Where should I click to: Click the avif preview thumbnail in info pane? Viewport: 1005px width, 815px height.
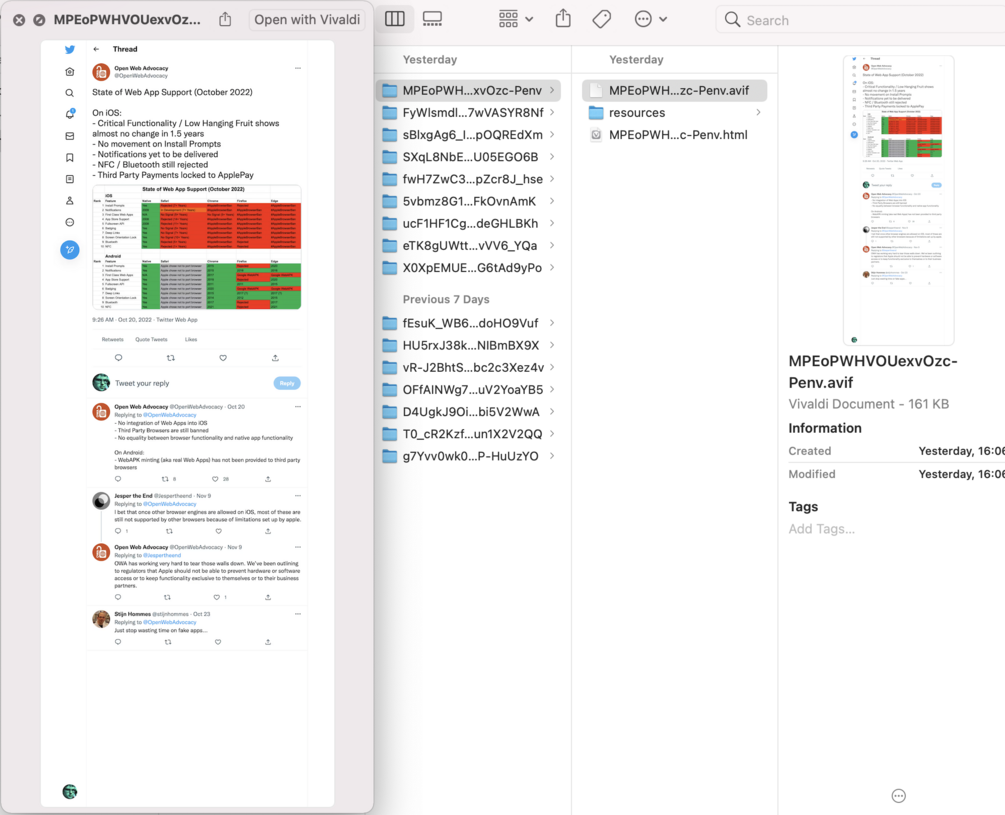899,200
